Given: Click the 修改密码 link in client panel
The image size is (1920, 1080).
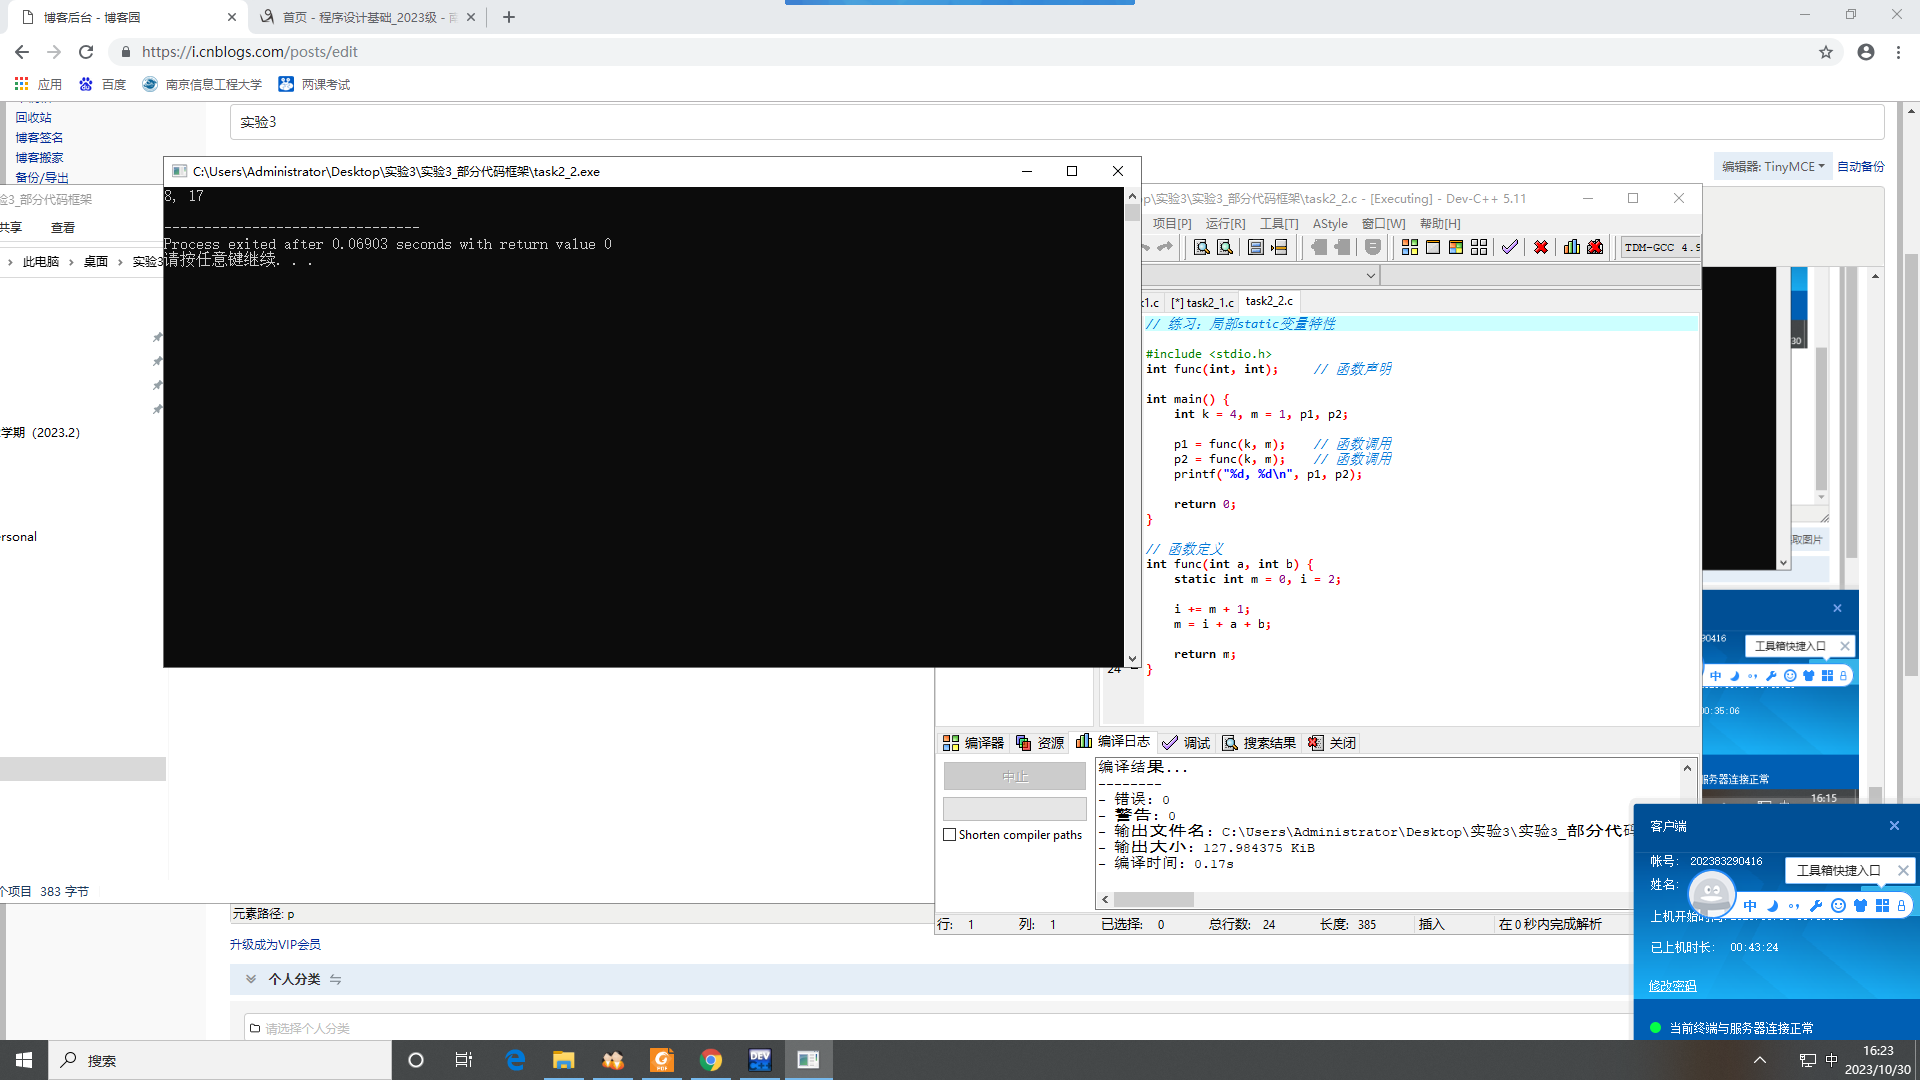Looking at the screenshot, I should point(1672,986).
